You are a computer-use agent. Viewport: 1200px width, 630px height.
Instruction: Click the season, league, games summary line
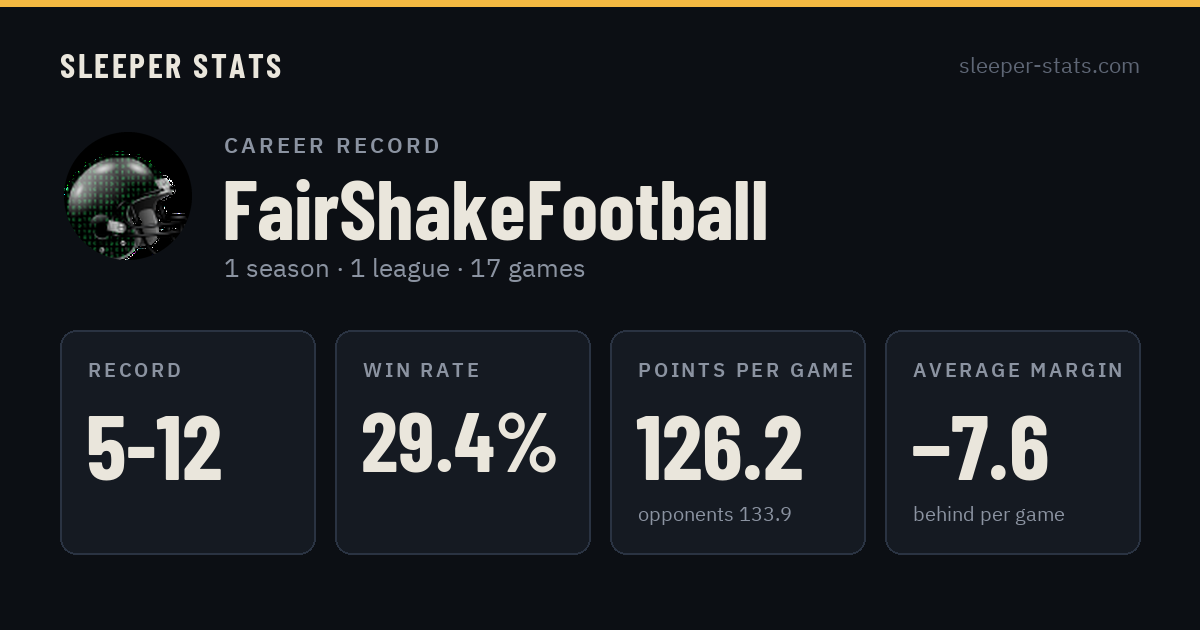coord(404,269)
